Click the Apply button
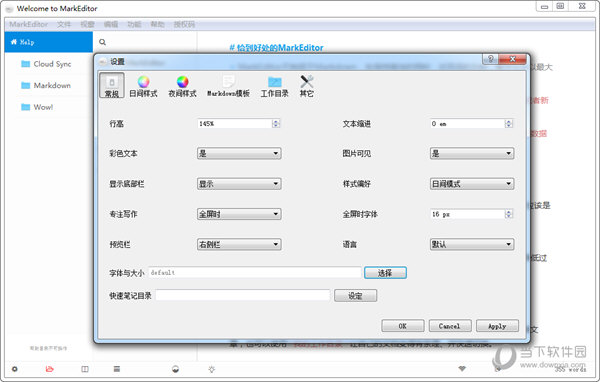The width and height of the screenshot is (600, 382). pos(497,326)
